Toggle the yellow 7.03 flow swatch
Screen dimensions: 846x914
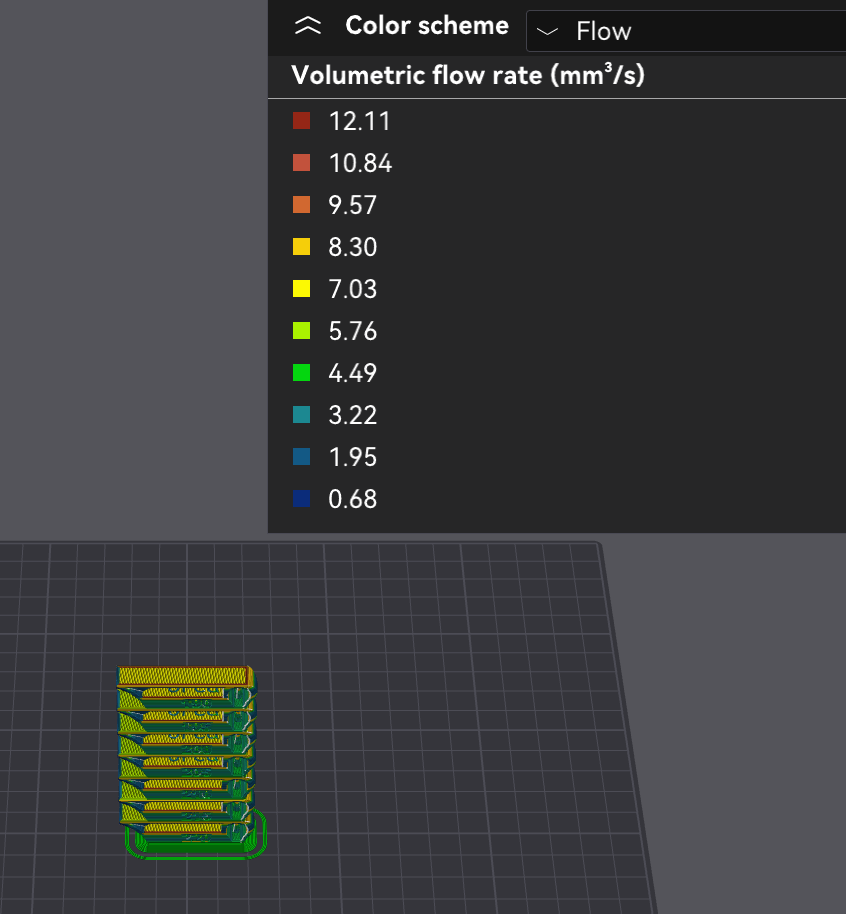tap(301, 289)
